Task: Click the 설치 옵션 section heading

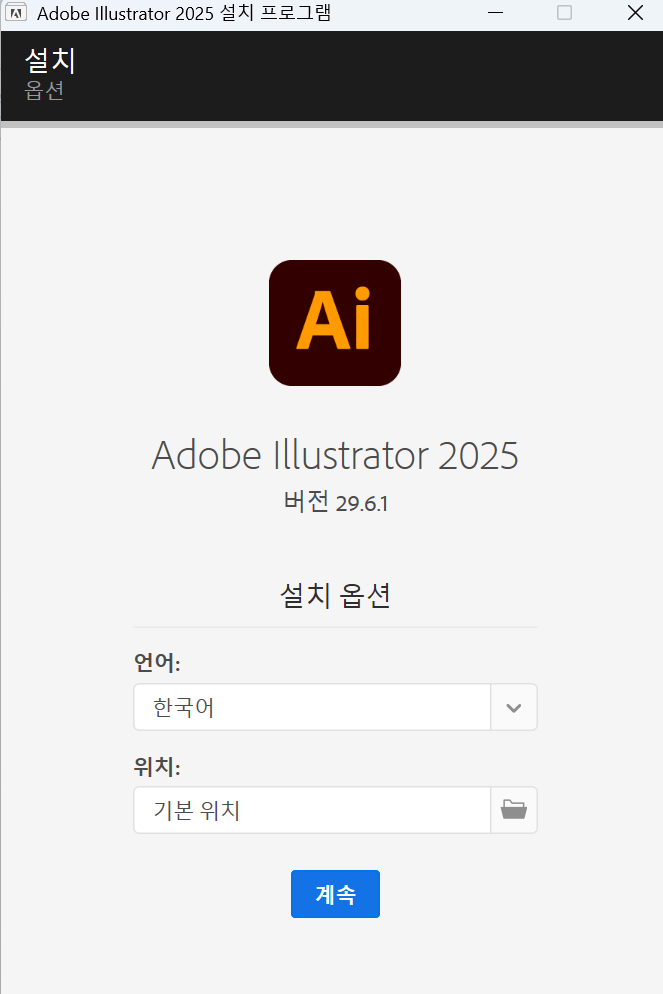Action: tap(335, 595)
